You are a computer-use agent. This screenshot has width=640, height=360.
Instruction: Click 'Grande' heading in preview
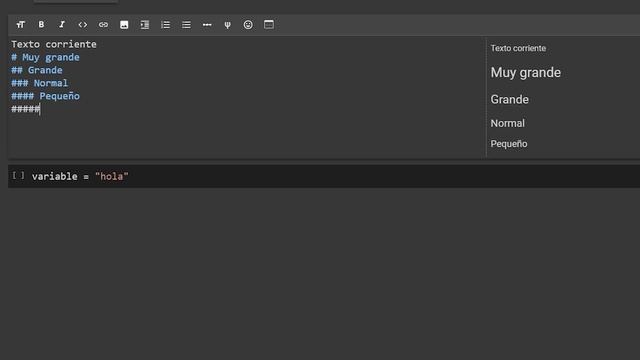(509, 100)
